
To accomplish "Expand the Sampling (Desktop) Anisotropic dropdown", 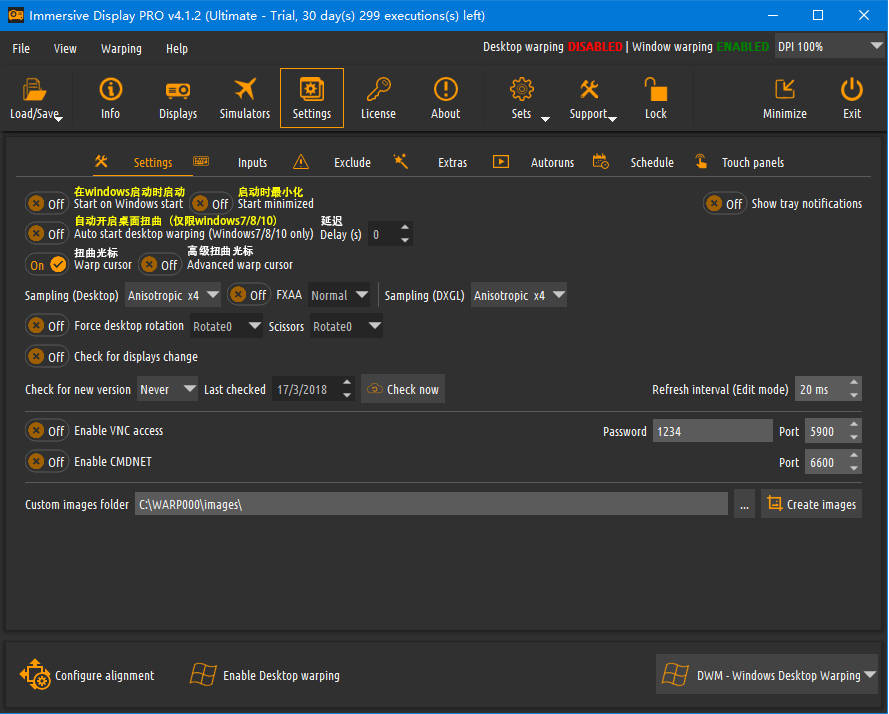I will tap(172, 295).
